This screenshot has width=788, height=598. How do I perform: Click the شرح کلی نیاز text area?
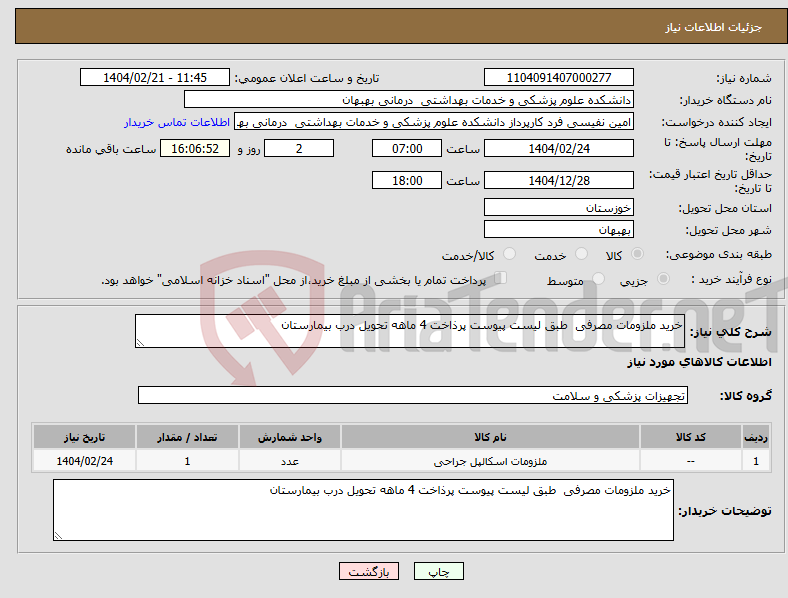tap(410, 331)
